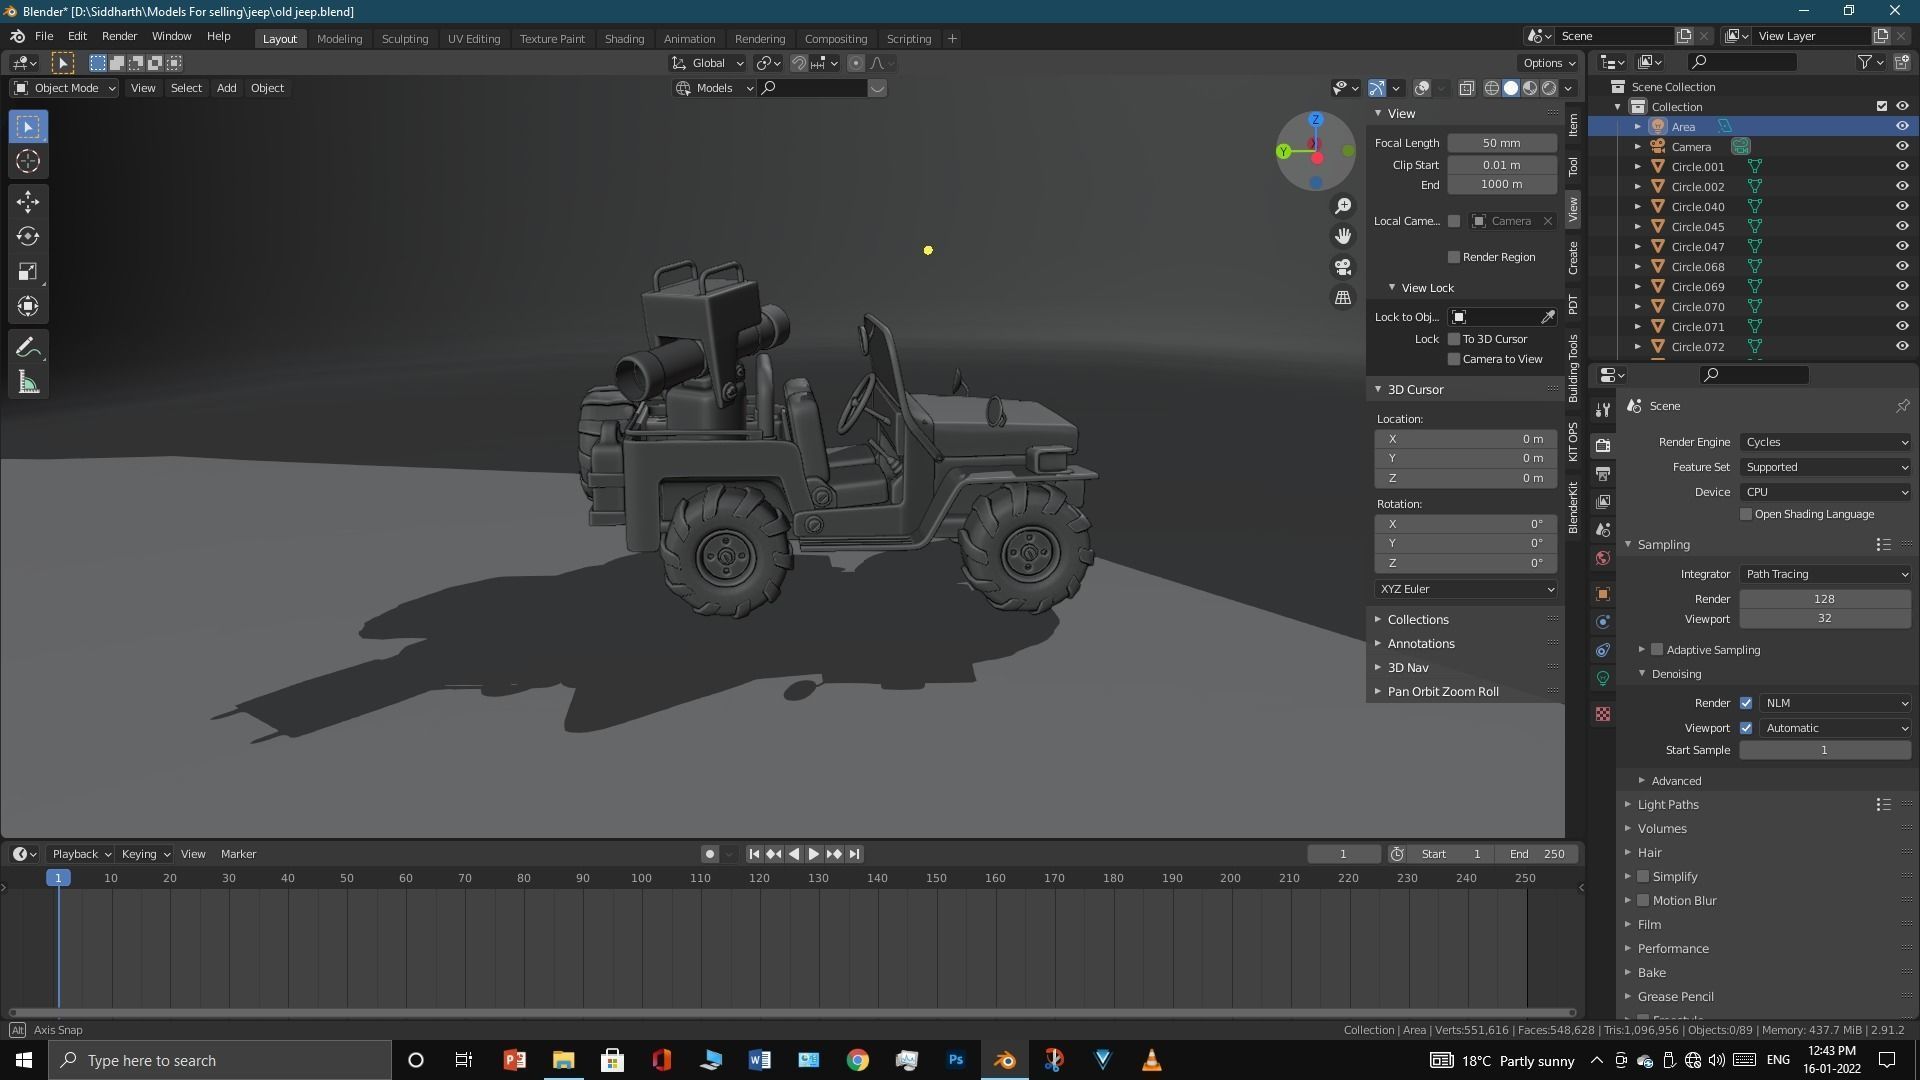Disable Render denoising checkbox
1920x1080 pixels.
(1746, 703)
